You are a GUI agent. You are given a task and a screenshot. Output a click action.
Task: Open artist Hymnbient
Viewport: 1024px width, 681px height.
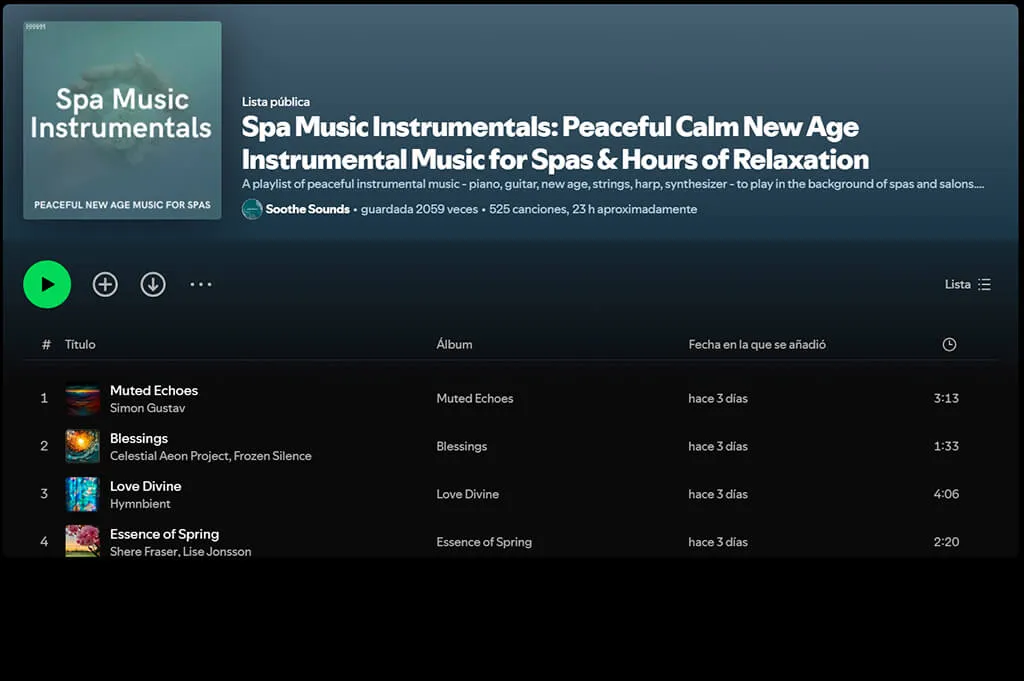pyautogui.click(x=140, y=504)
